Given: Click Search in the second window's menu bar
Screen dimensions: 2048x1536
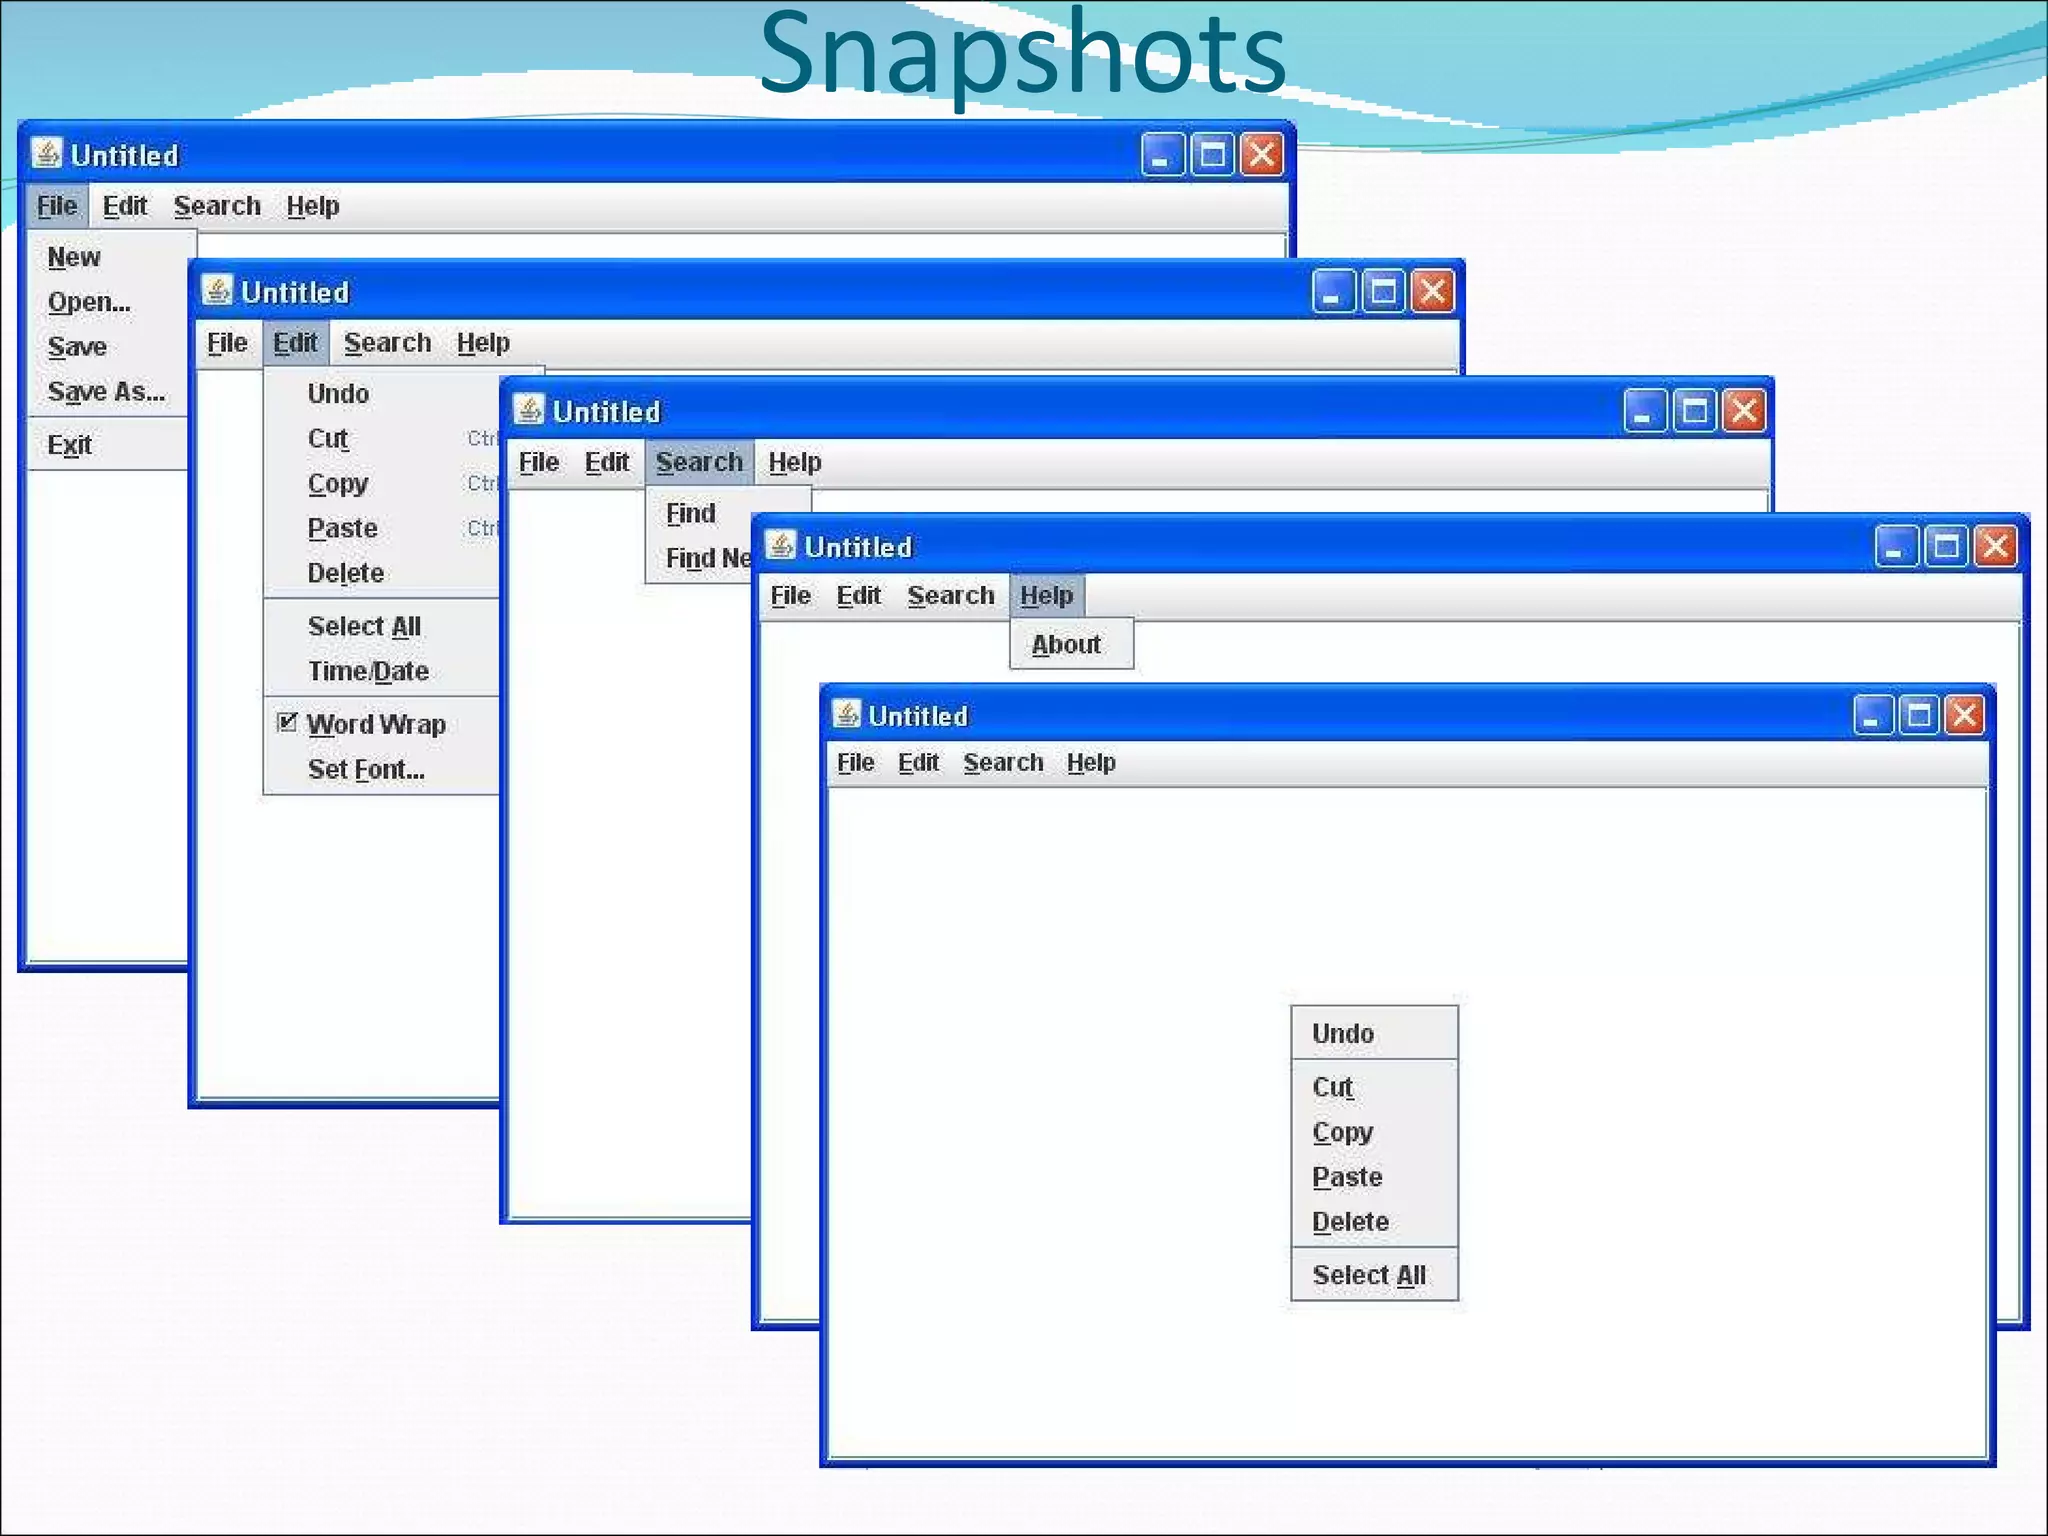Looking at the screenshot, I should [387, 343].
